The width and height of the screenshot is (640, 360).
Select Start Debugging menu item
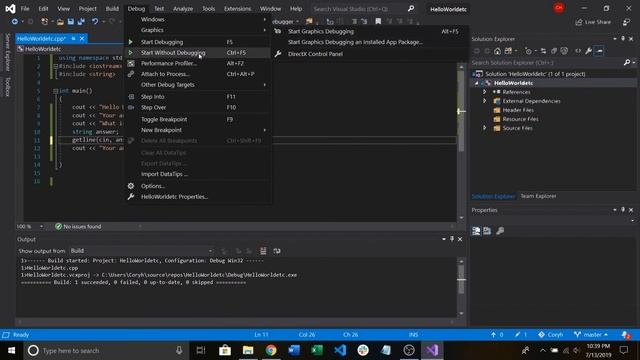click(198, 42)
